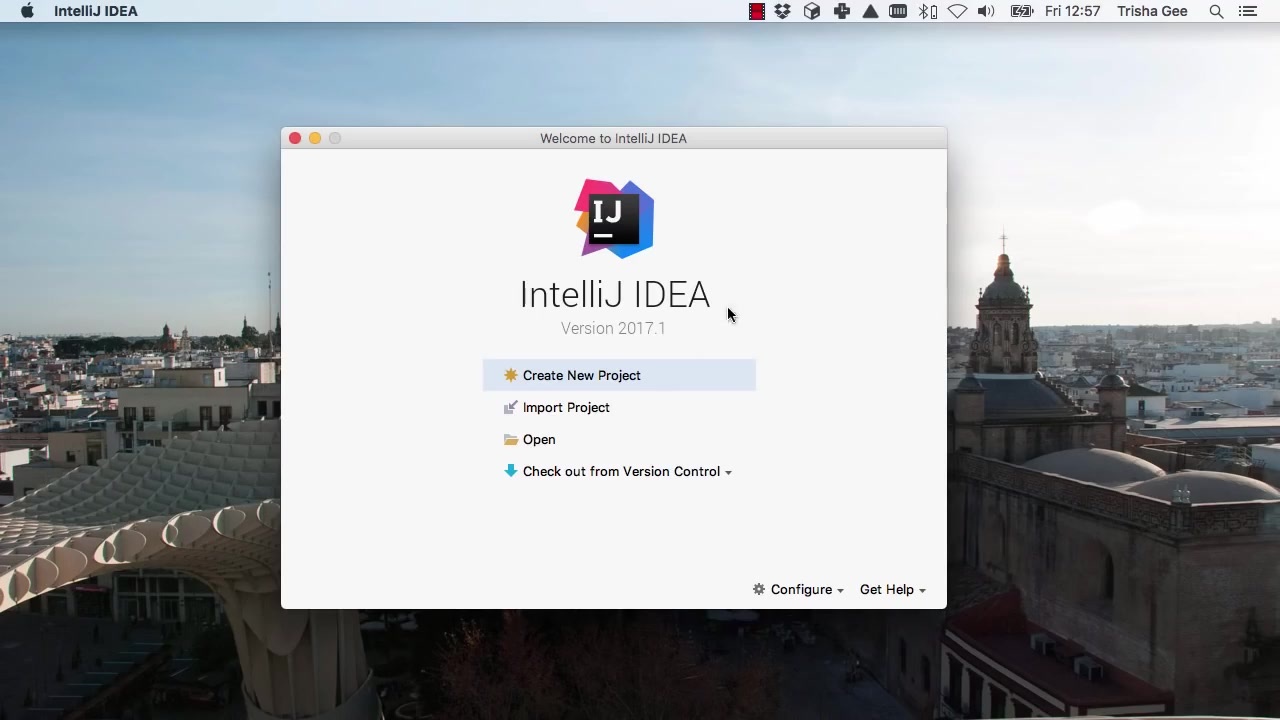The image size is (1280, 720).
Task: Click the memory chip icon in menu bar
Action: tap(898, 11)
